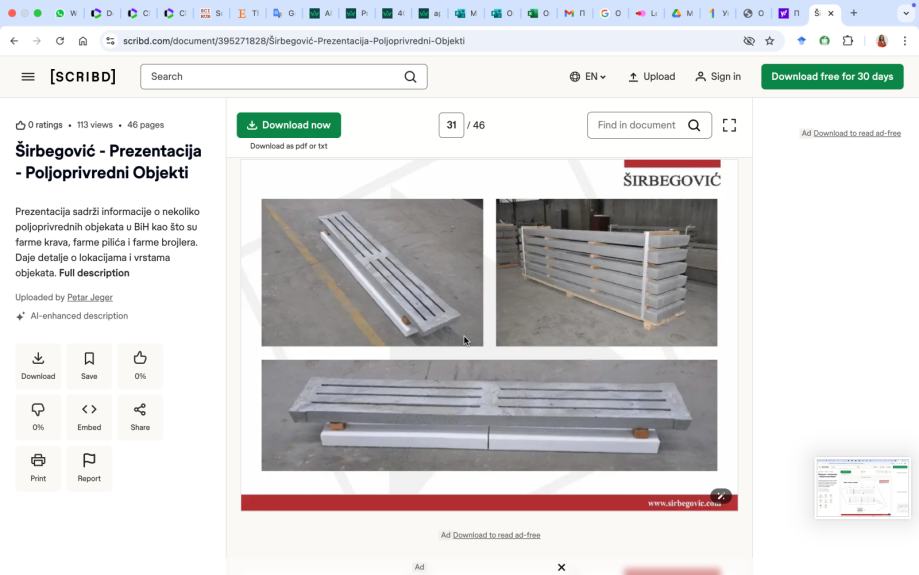This screenshot has width=919, height=575.
Task: Click the green circular extension icon
Action: click(x=825, y=41)
